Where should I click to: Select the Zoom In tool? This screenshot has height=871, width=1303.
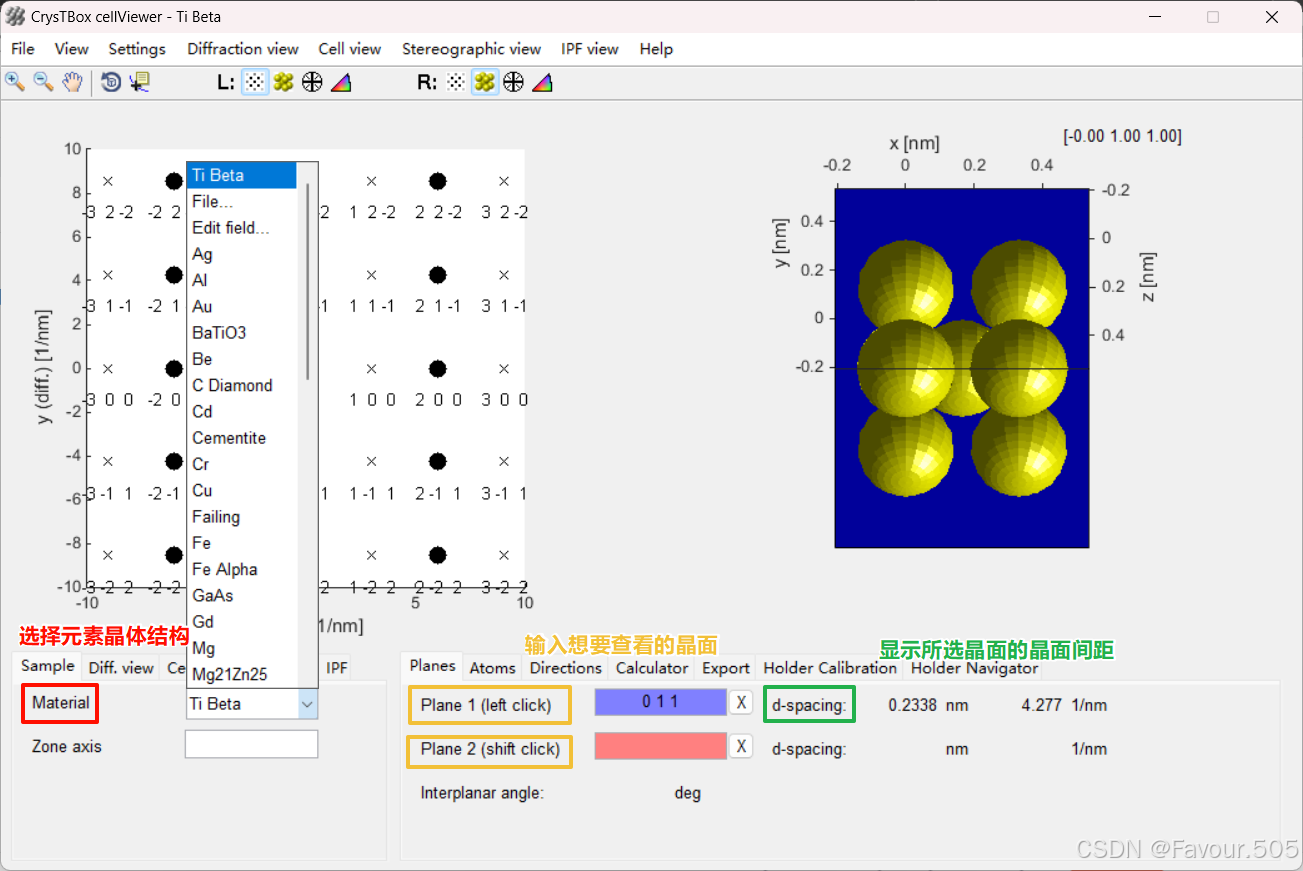[15, 82]
